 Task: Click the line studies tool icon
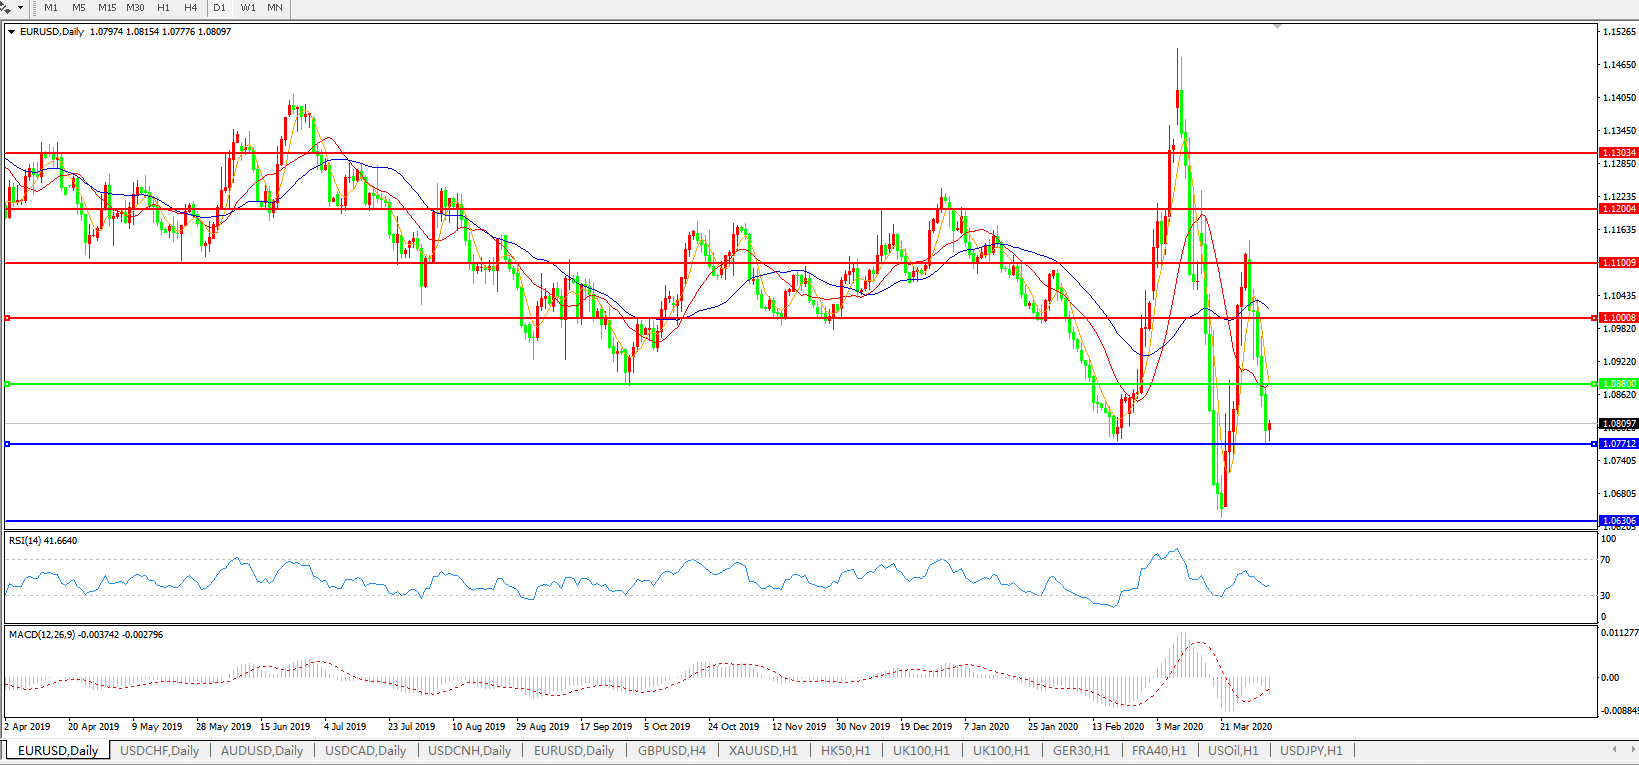[x=6, y=7]
